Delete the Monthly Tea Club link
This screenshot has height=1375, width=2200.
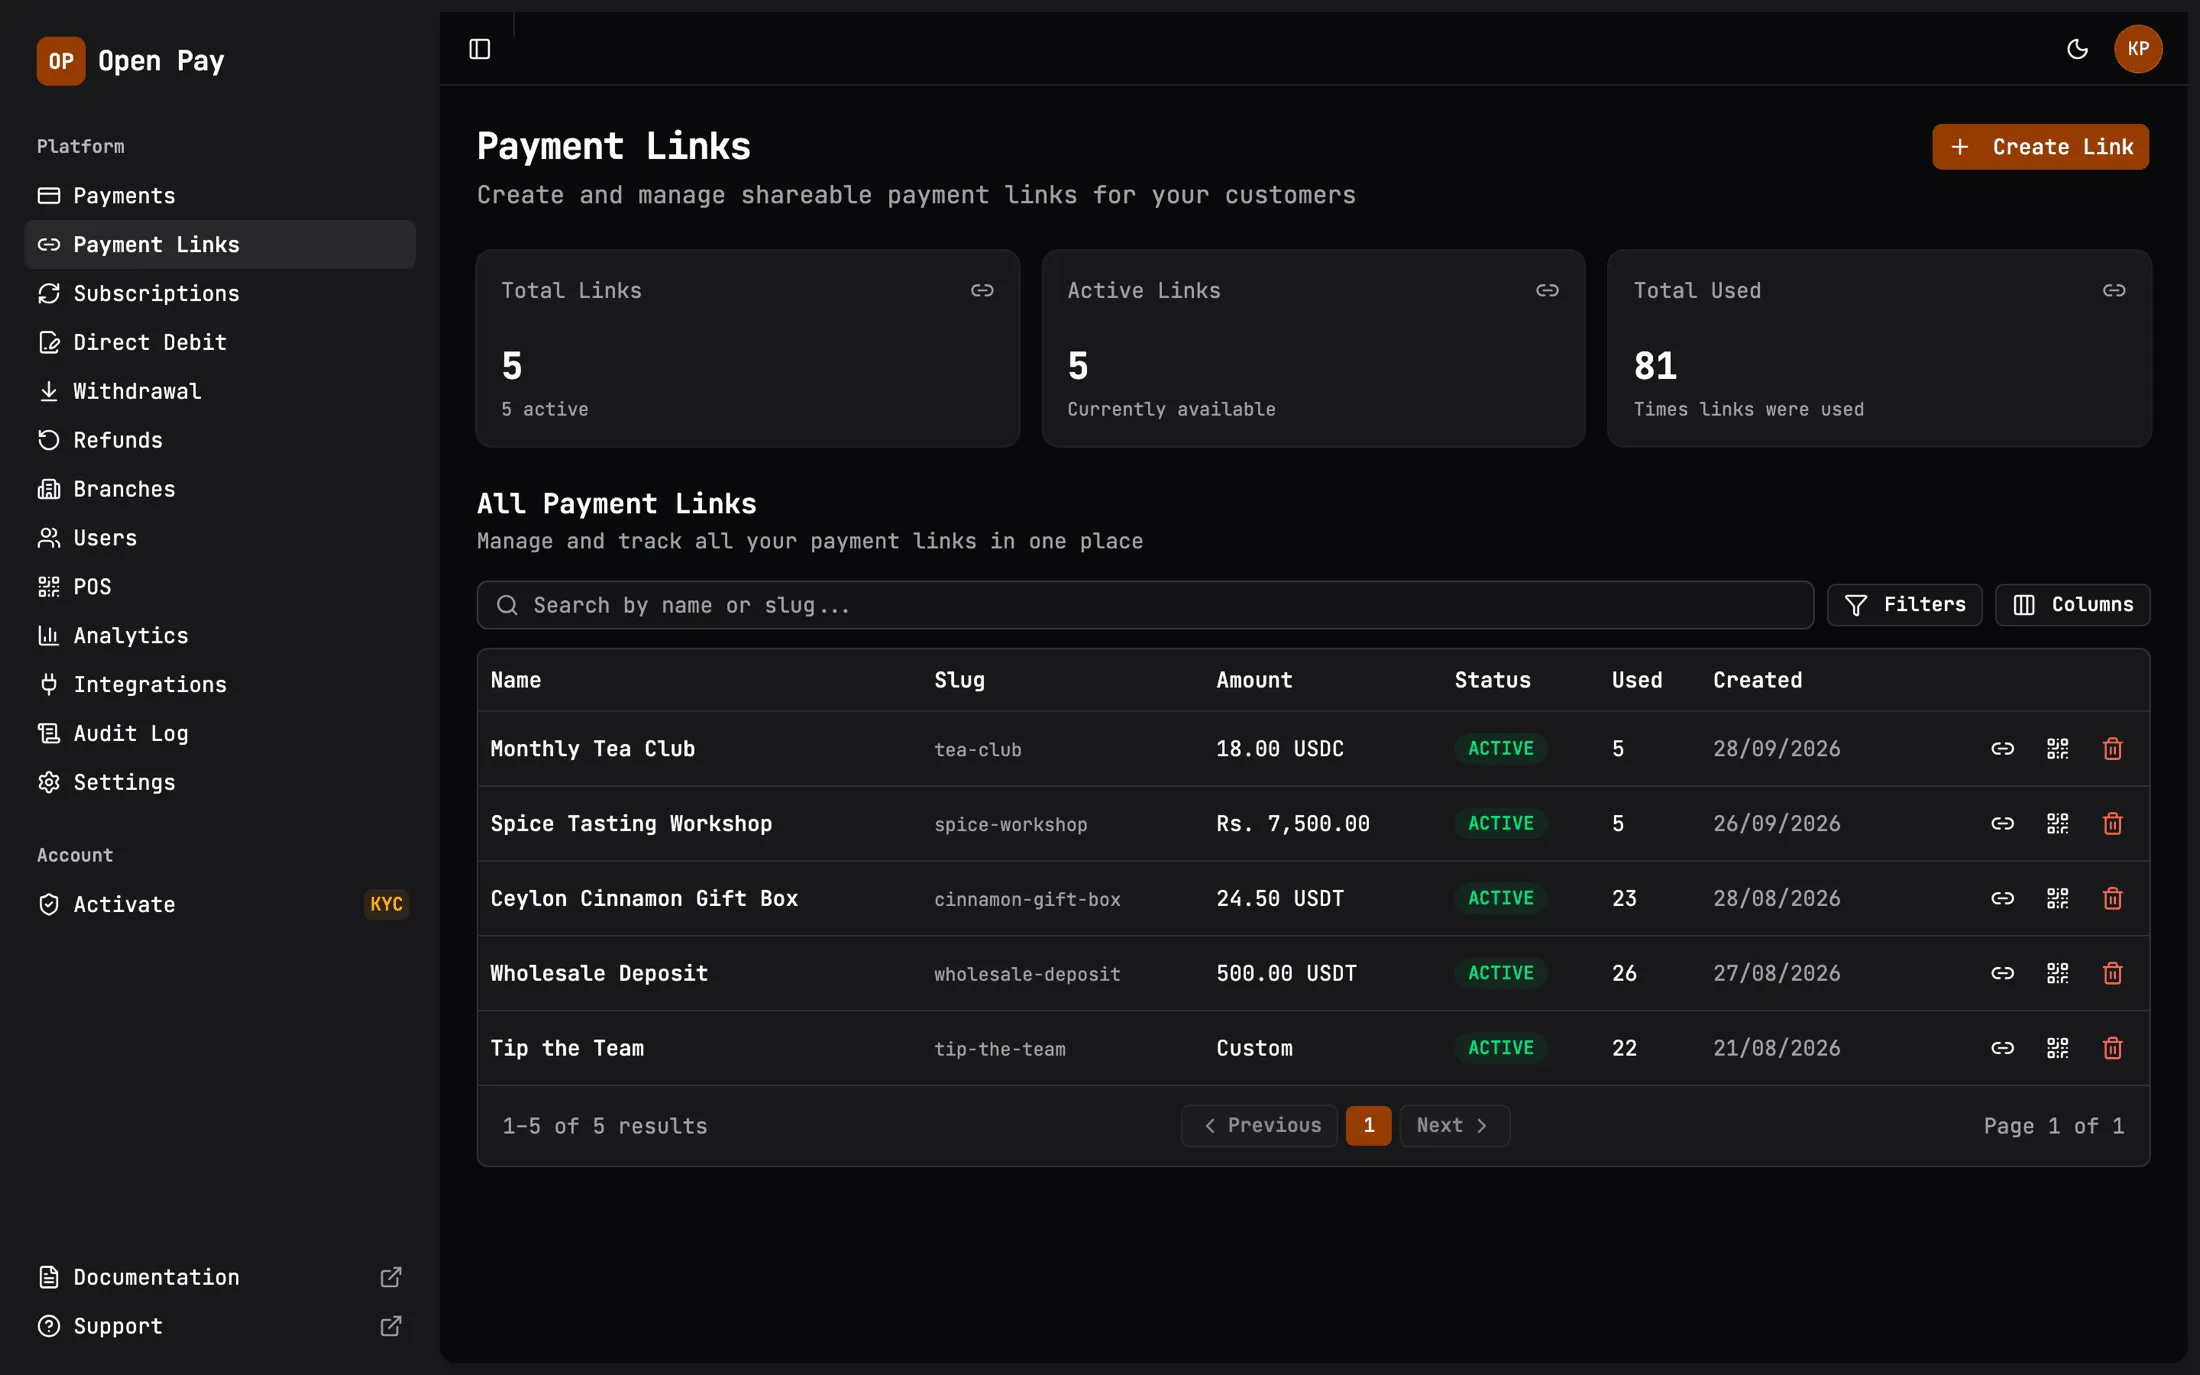coord(2112,748)
